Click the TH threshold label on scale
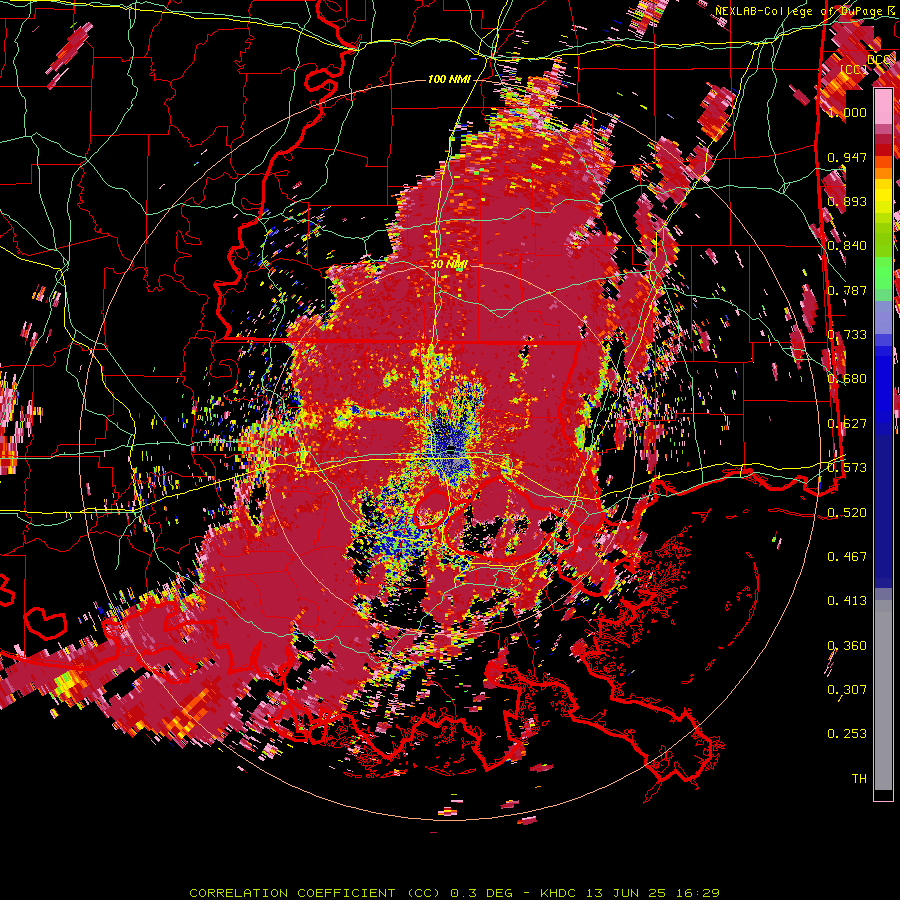The width and height of the screenshot is (900, 900). (x=859, y=778)
